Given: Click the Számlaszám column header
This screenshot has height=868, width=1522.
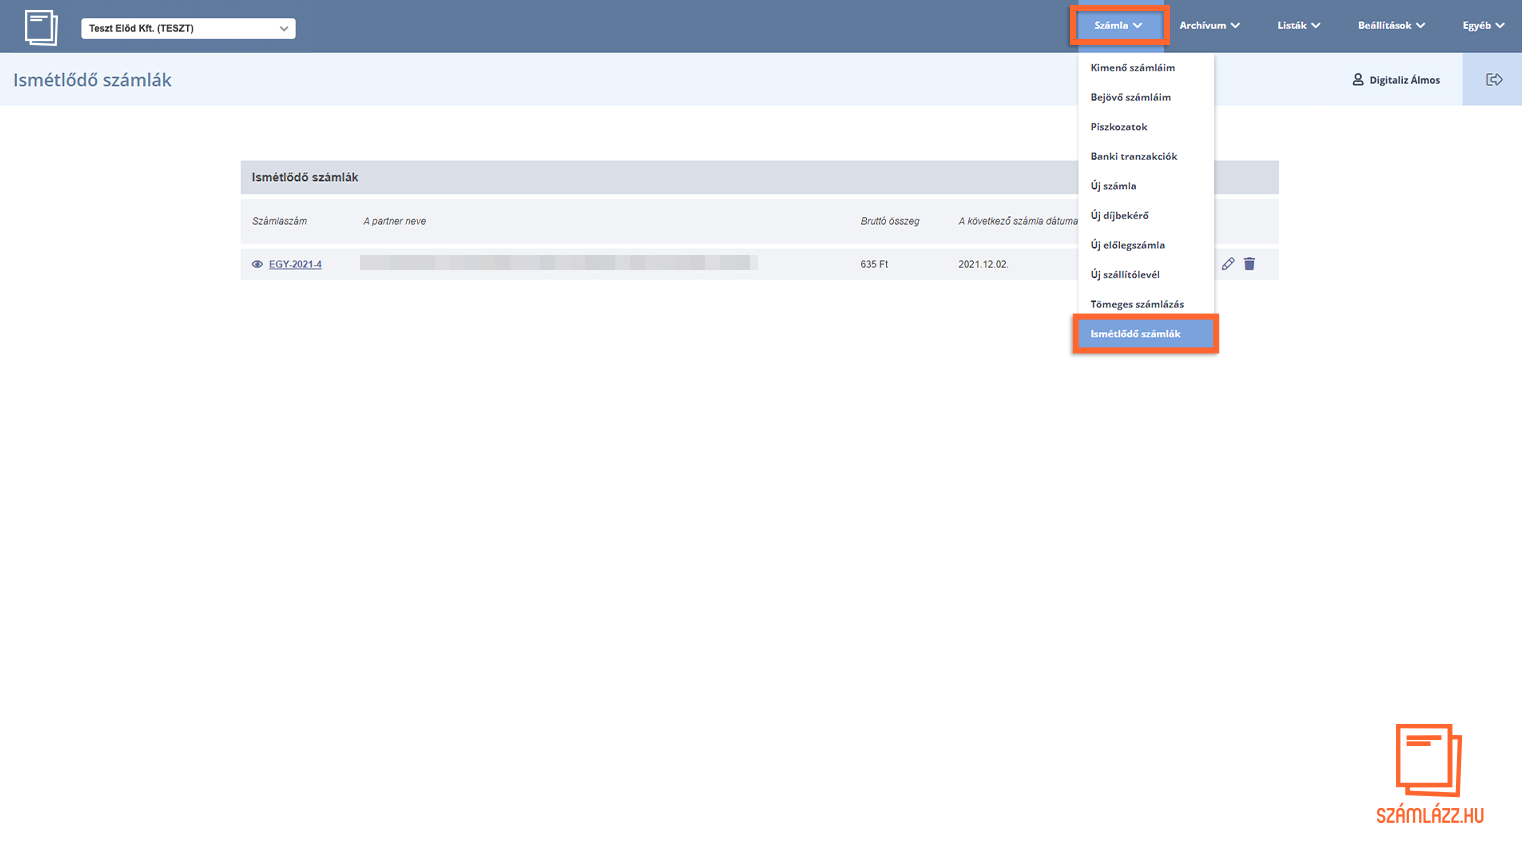Looking at the screenshot, I should [279, 221].
